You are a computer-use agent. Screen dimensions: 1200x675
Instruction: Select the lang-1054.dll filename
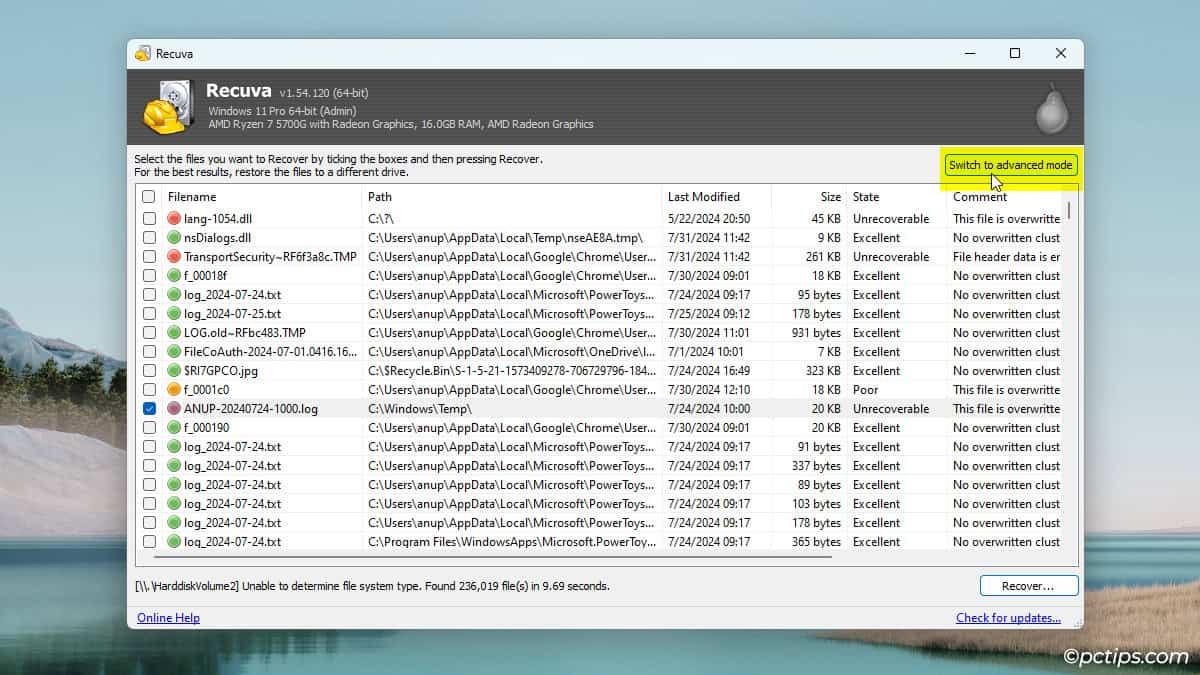[217, 219]
